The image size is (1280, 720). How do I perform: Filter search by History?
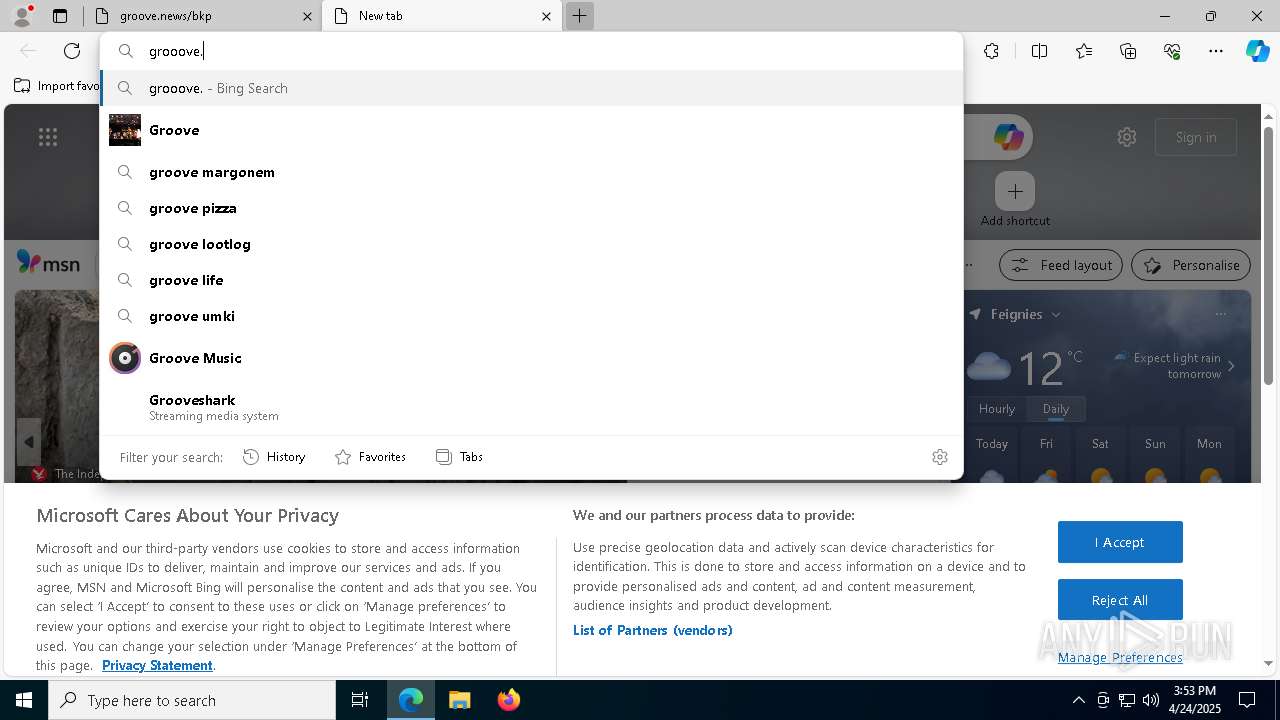pos(274,457)
